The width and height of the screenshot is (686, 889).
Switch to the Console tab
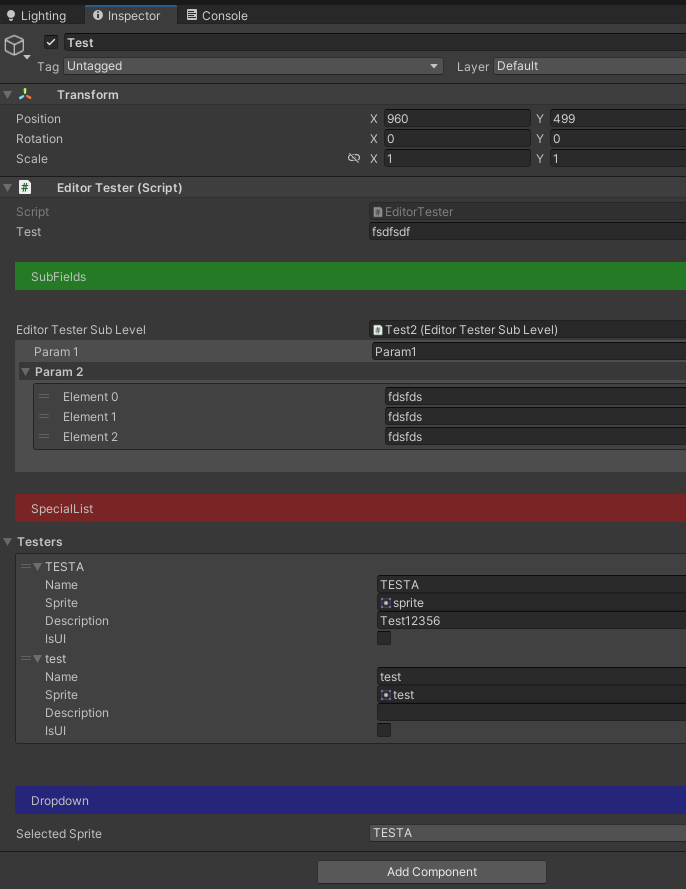tap(217, 15)
